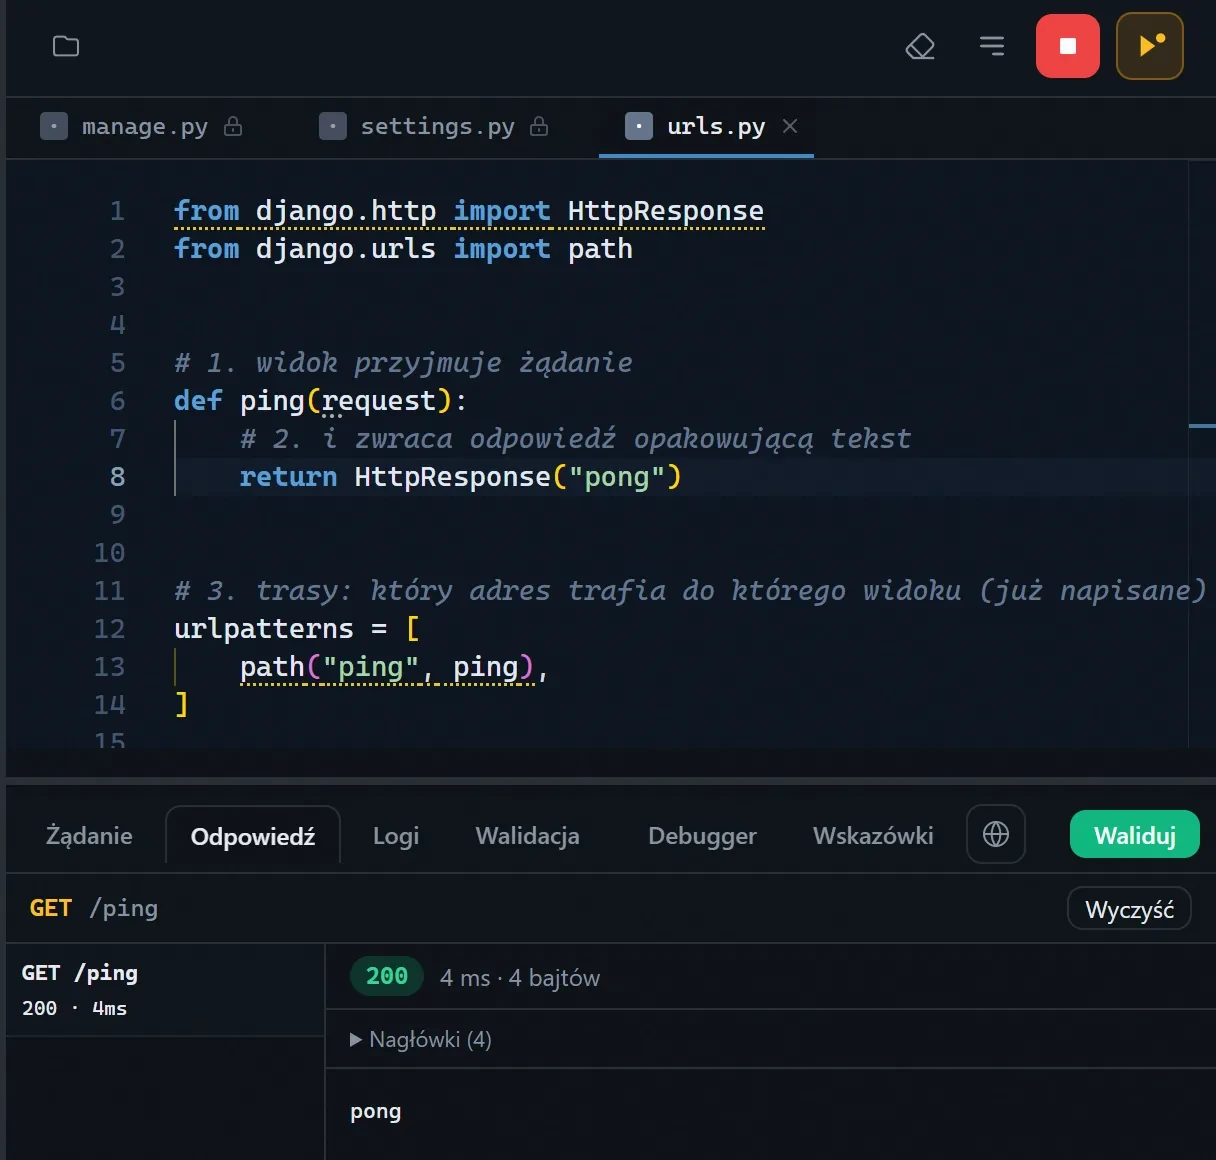Click the run-with-dot play button
This screenshot has width=1216, height=1160.
[x=1150, y=46]
